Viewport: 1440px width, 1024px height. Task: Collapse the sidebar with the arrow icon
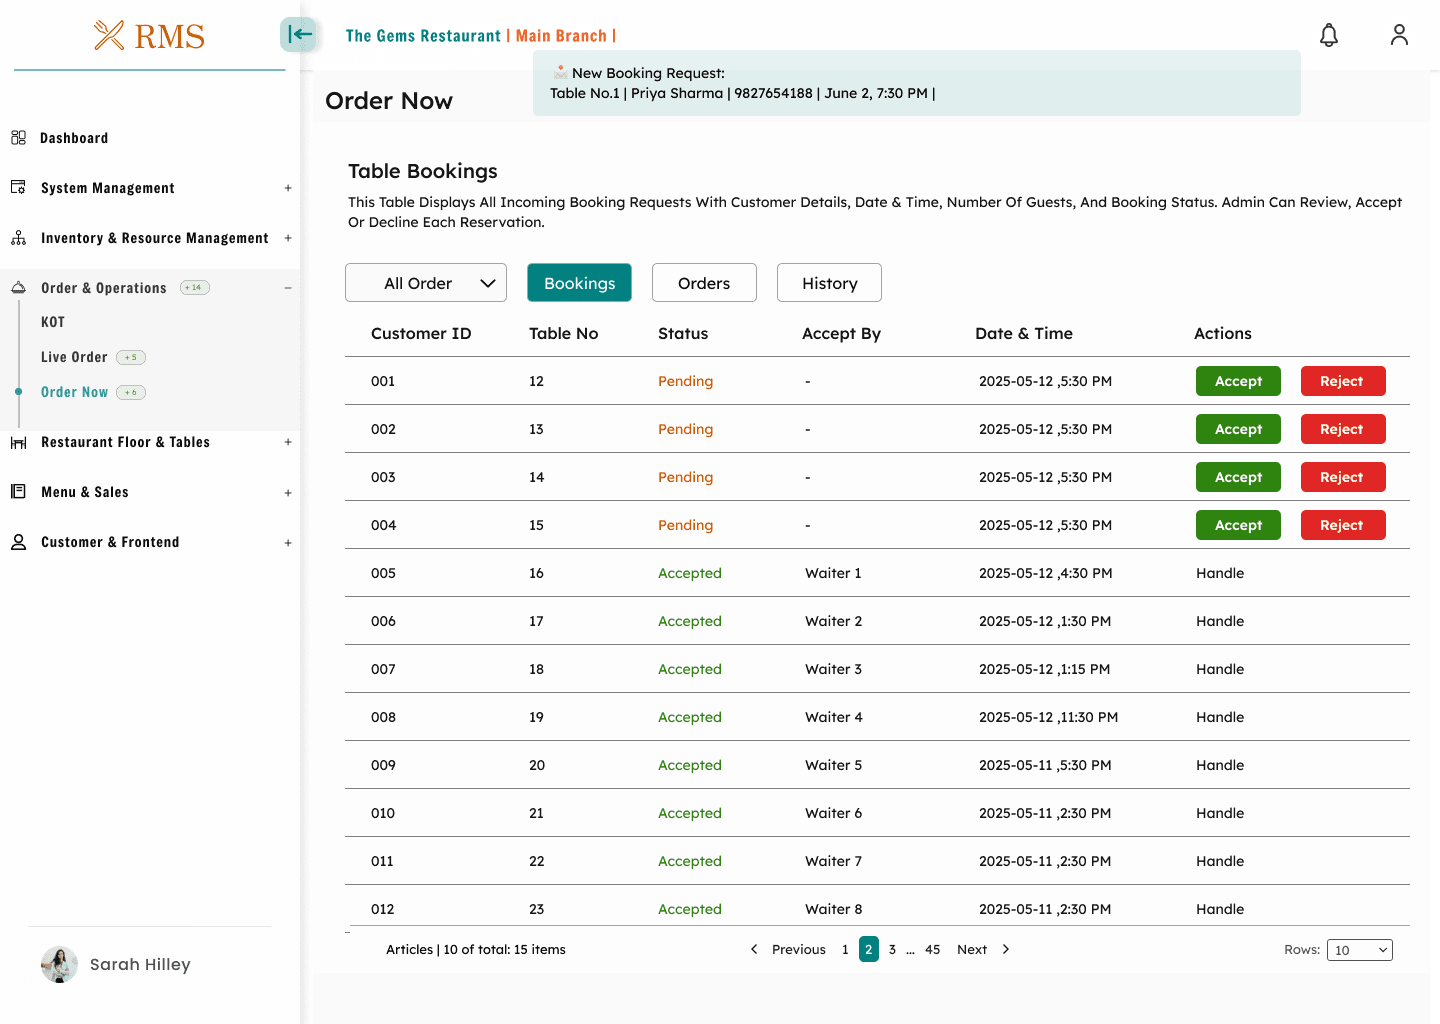pyautogui.click(x=298, y=35)
